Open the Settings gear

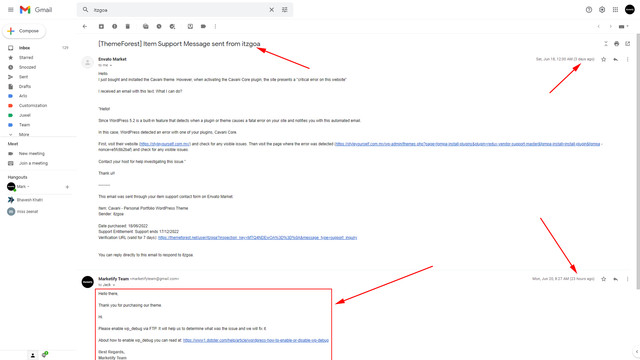pyautogui.click(x=602, y=10)
